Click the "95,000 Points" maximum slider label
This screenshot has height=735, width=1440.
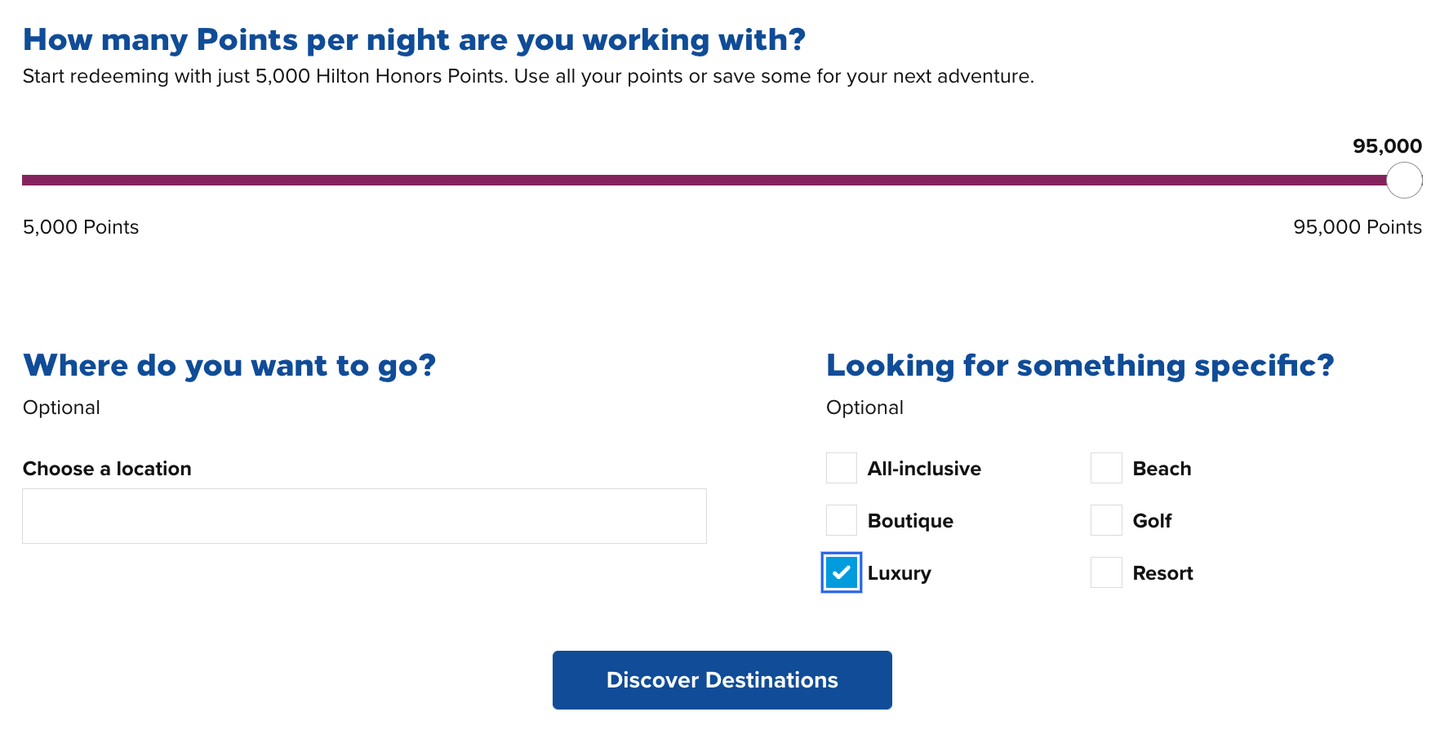click(1357, 227)
